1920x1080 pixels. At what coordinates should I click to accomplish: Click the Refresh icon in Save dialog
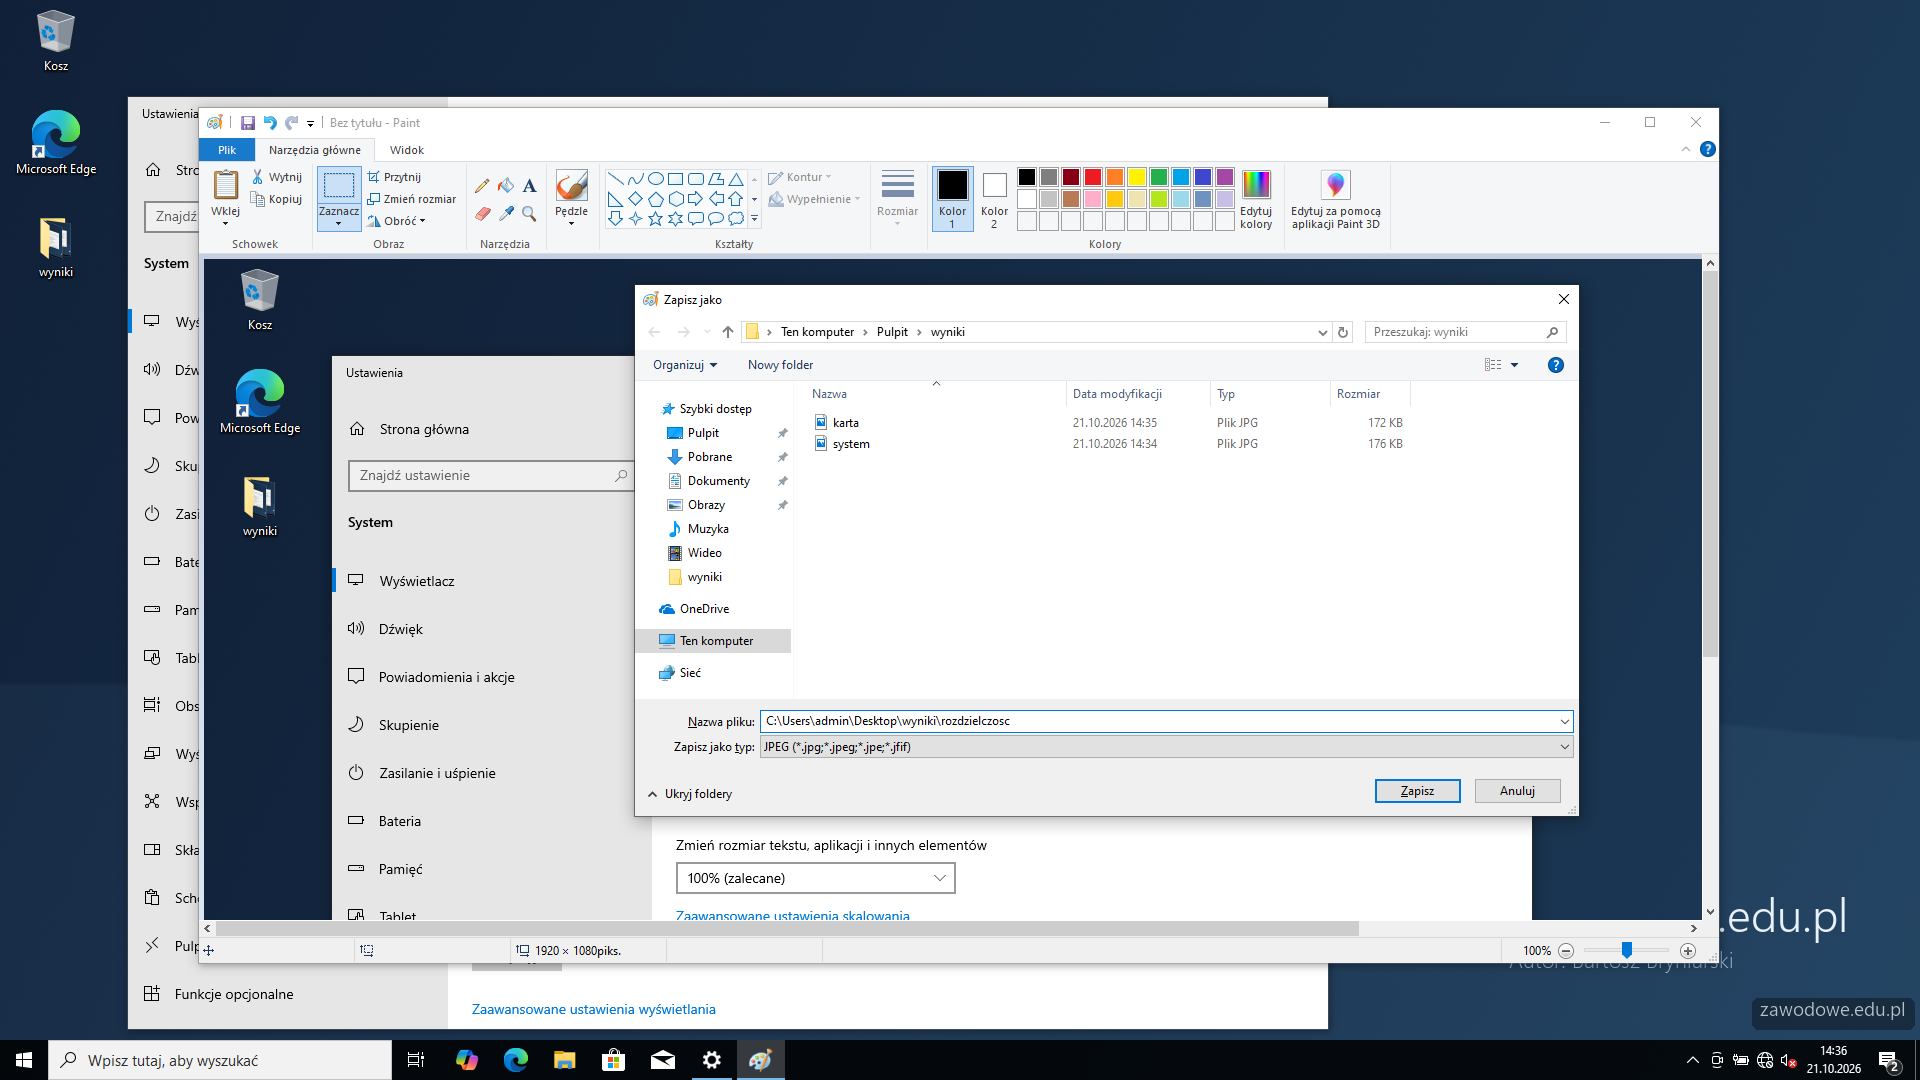[x=1343, y=332]
